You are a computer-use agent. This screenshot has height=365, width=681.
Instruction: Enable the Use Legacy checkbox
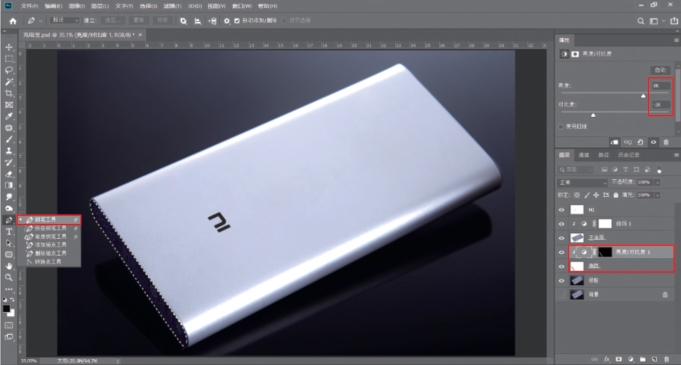pyautogui.click(x=561, y=126)
